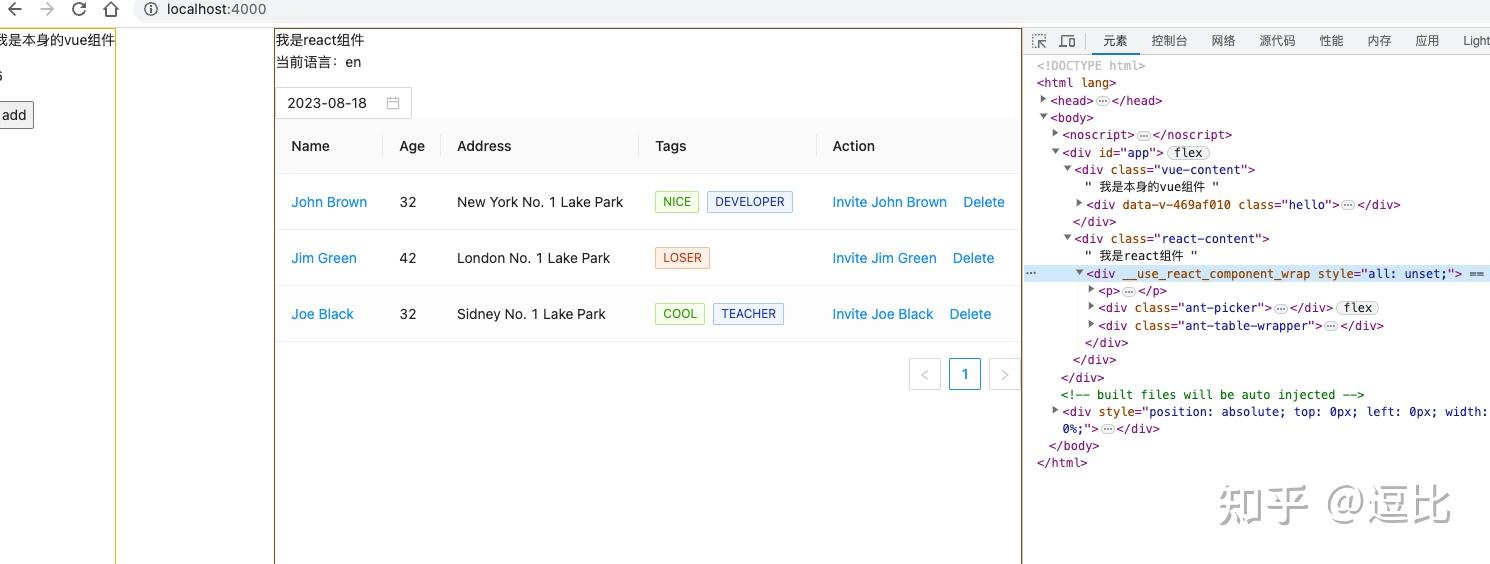Click the flex badge beside ant-picker div
Image resolution: width=1490 pixels, height=564 pixels.
[x=1358, y=308]
